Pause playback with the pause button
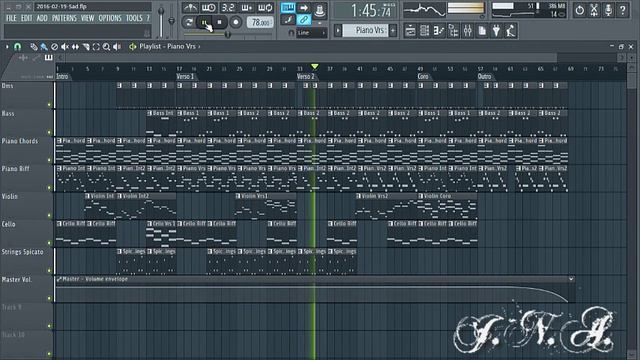The image size is (640, 360). click(x=204, y=22)
